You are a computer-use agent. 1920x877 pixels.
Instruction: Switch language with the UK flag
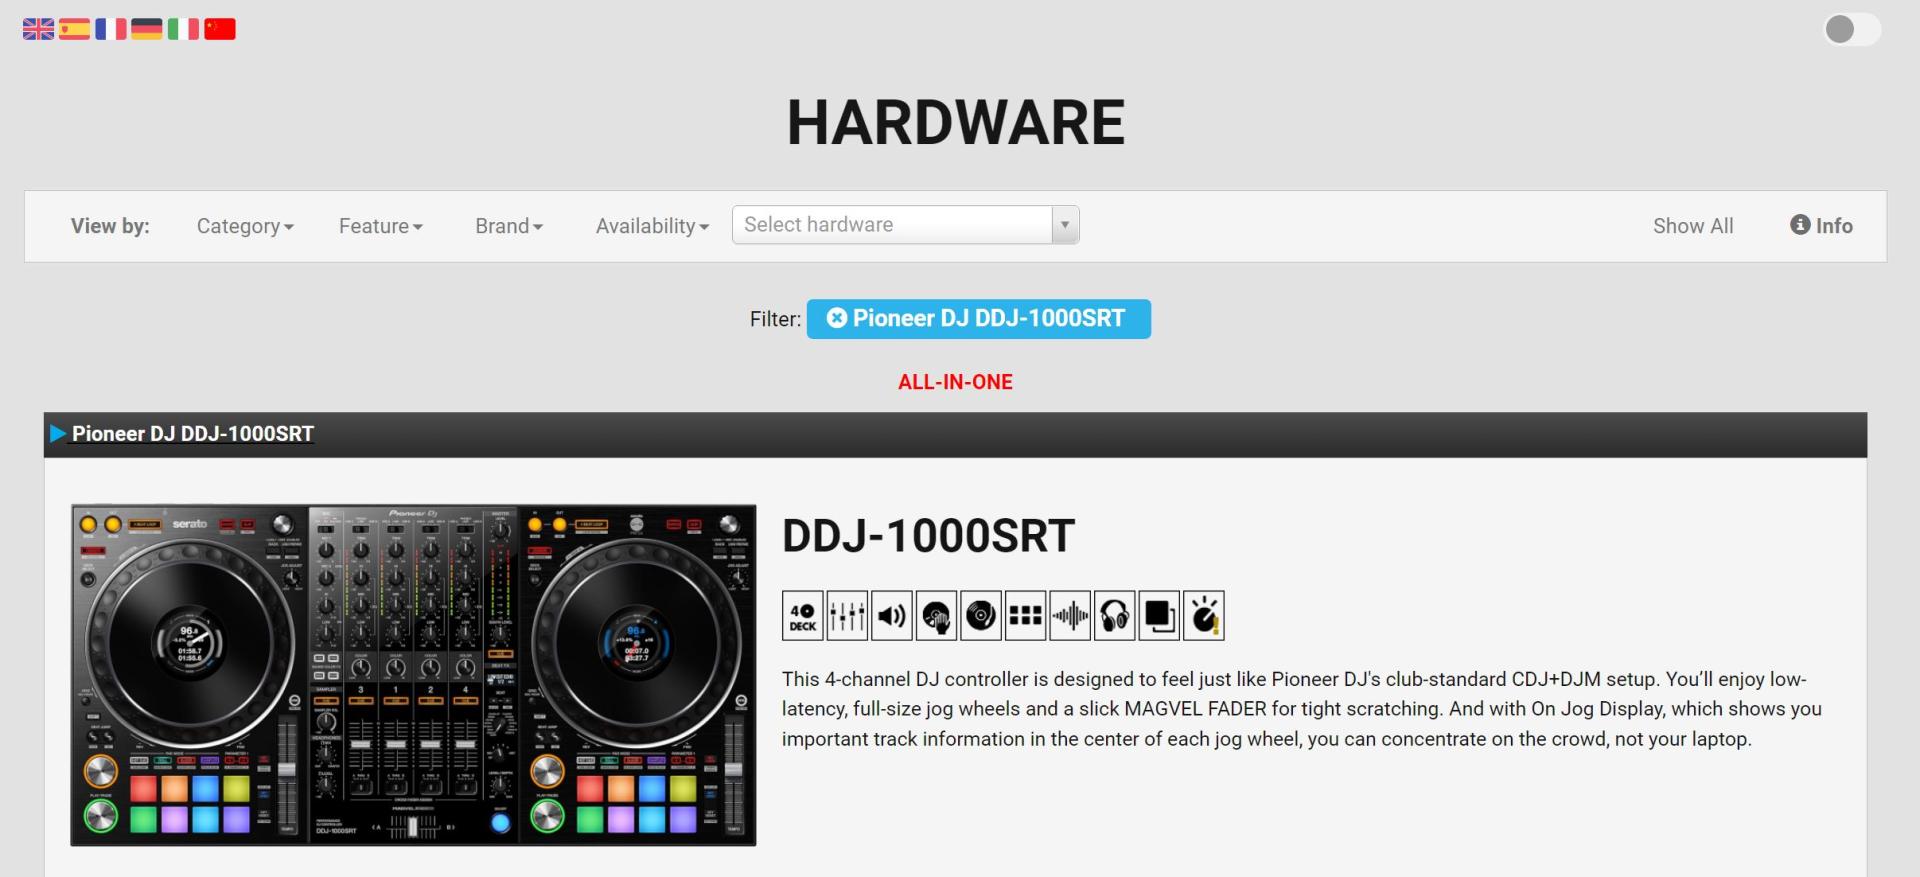pyautogui.click(x=38, y=29)
